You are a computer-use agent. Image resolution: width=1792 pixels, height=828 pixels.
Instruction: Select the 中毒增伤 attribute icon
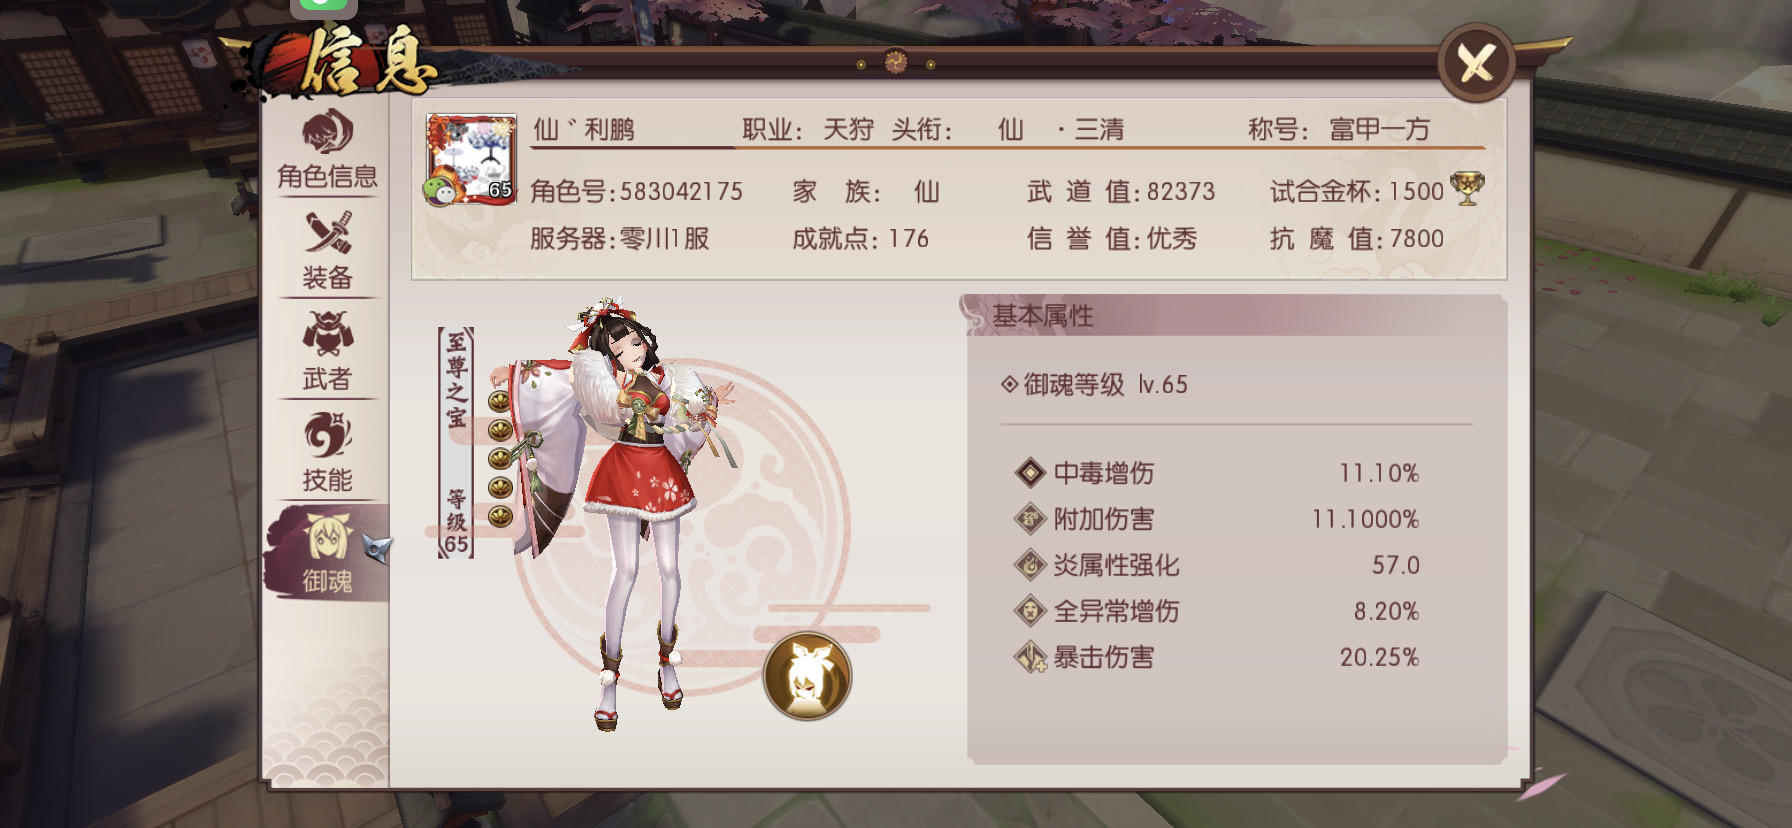tap(1030, 472)
